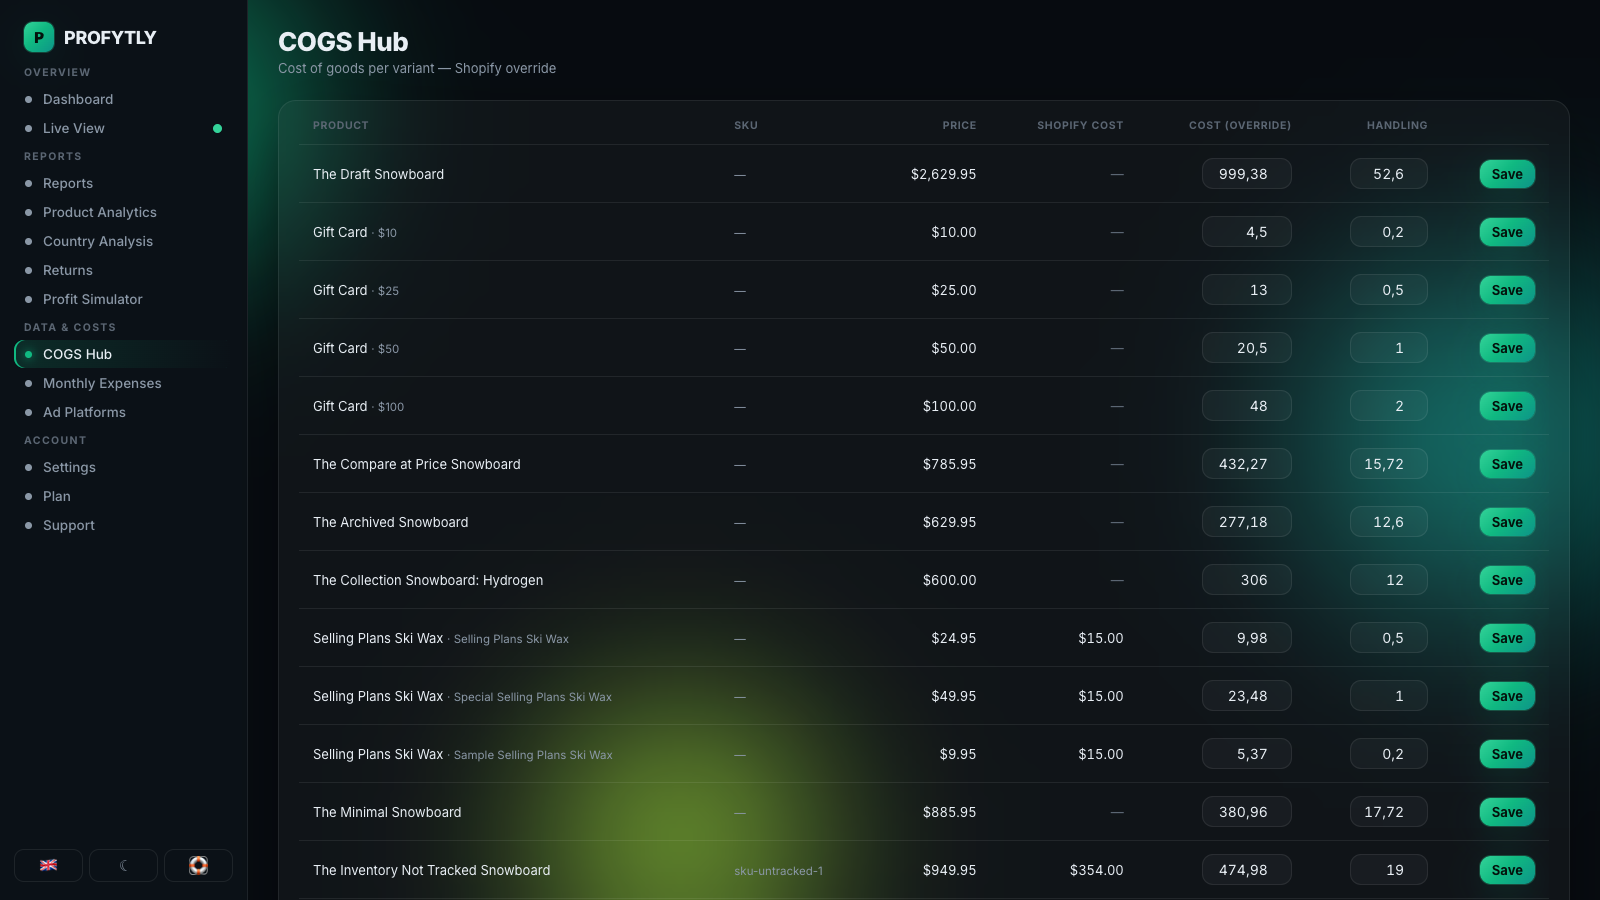Click the Live View green status dot
The image size is (1600, 900).
tap(217, 128)
